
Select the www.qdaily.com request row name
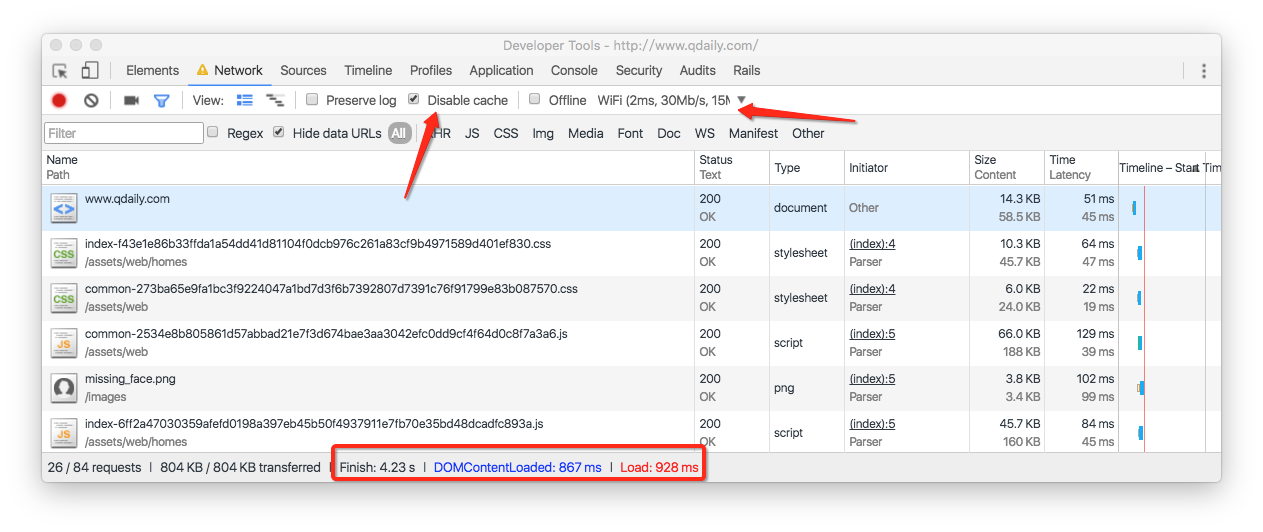[127, 199]
